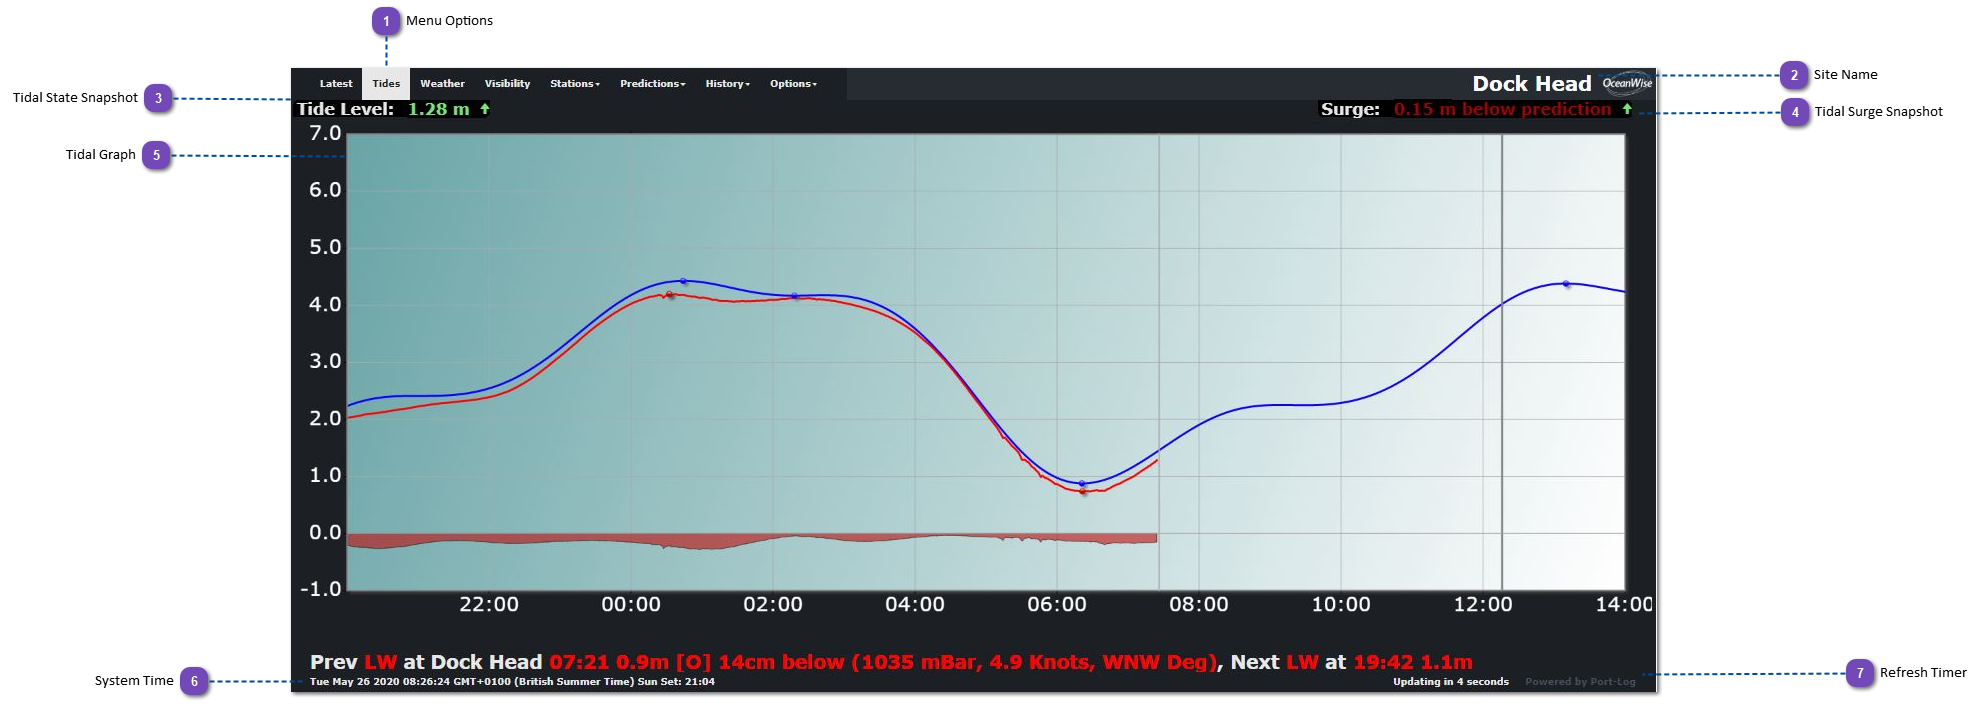The image size is (1984, 706).
Task: Click the Powered by Port-Log link
Action: click(1580, 682)
